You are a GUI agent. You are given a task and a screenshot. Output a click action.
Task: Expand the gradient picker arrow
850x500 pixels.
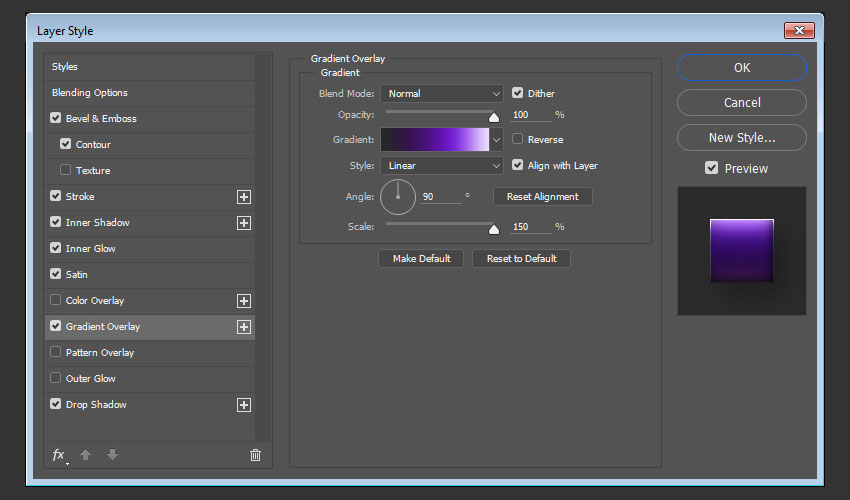point(496,140)
